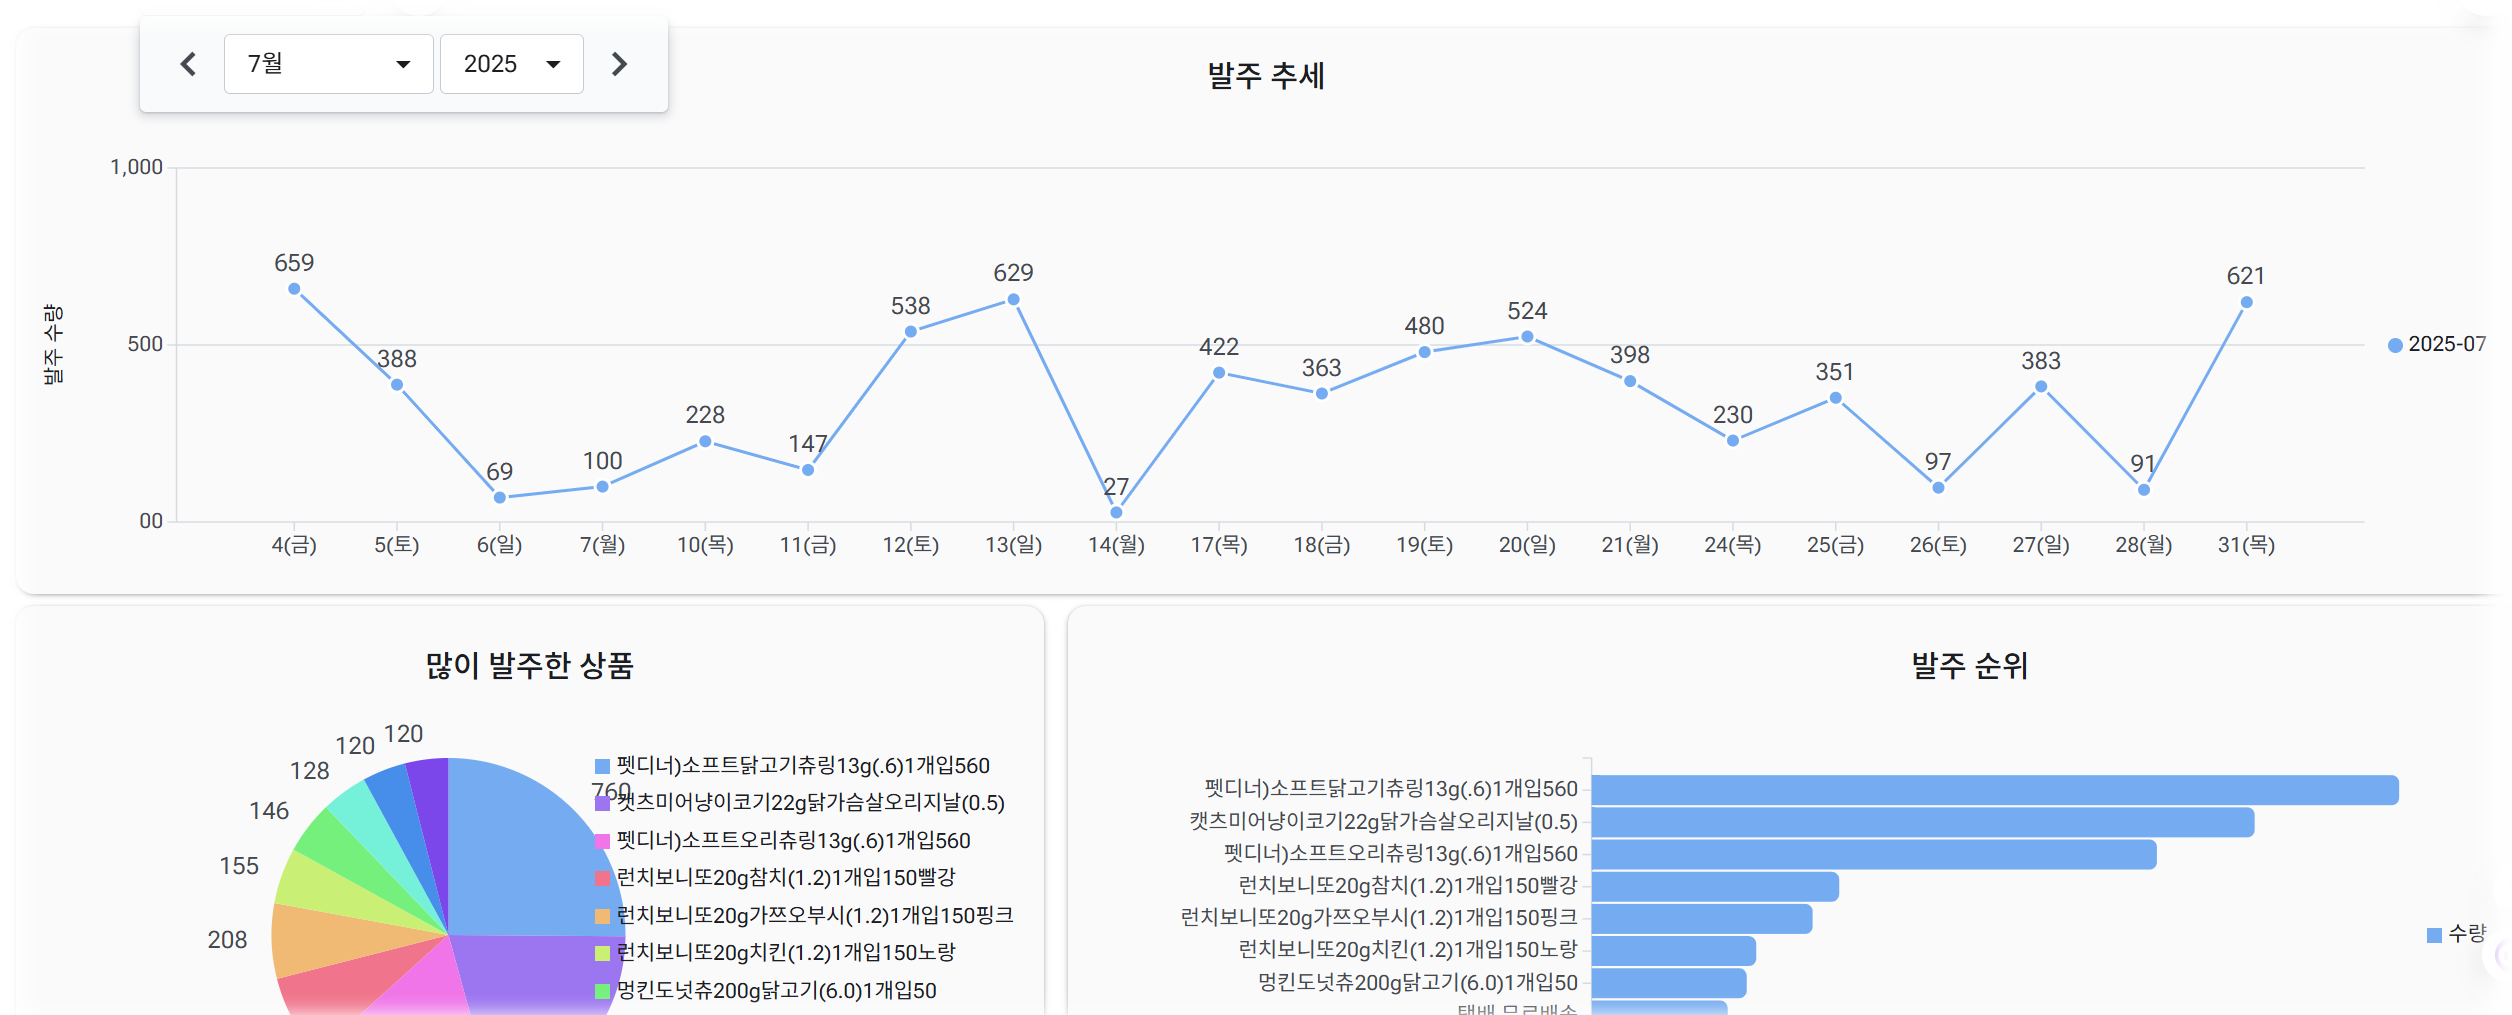
Task: Click the bar for 런치보니또20g가쯔오부시 핑크
Action: pyautogui.click(x=1701, y=918)
